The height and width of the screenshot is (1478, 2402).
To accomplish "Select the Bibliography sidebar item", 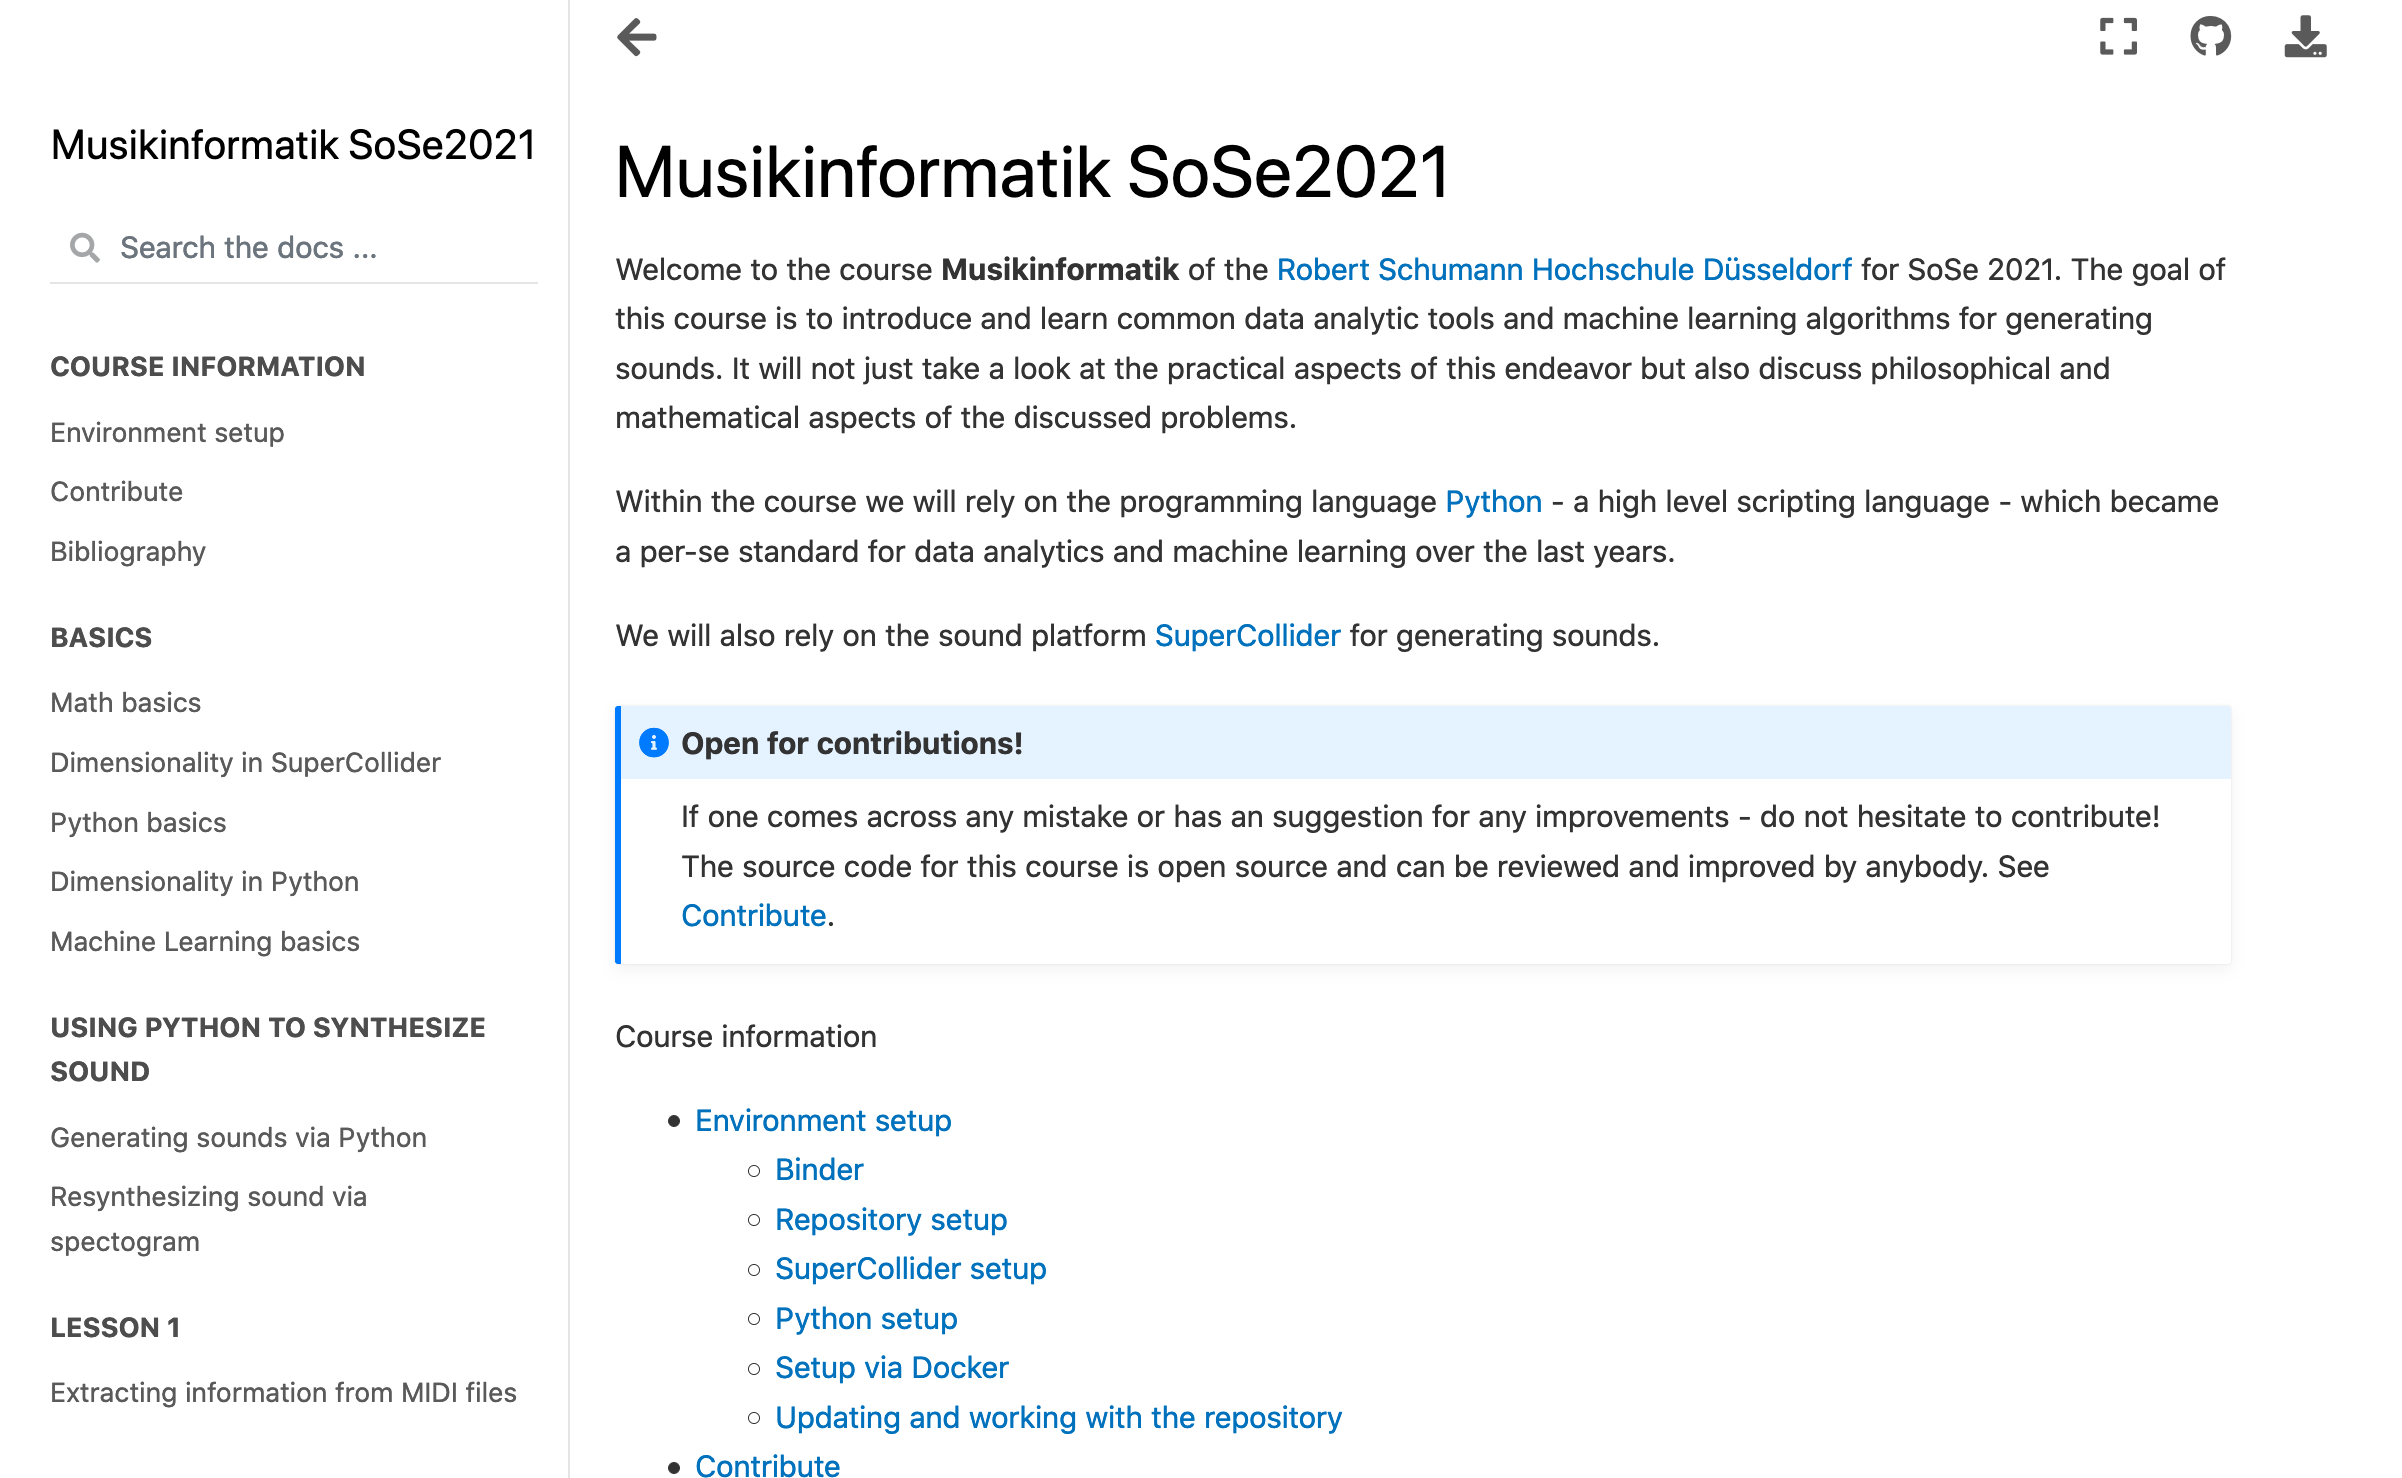I will [127, 551].
